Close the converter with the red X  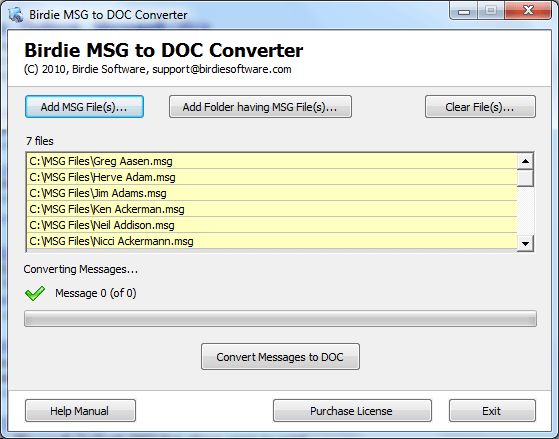528,11
